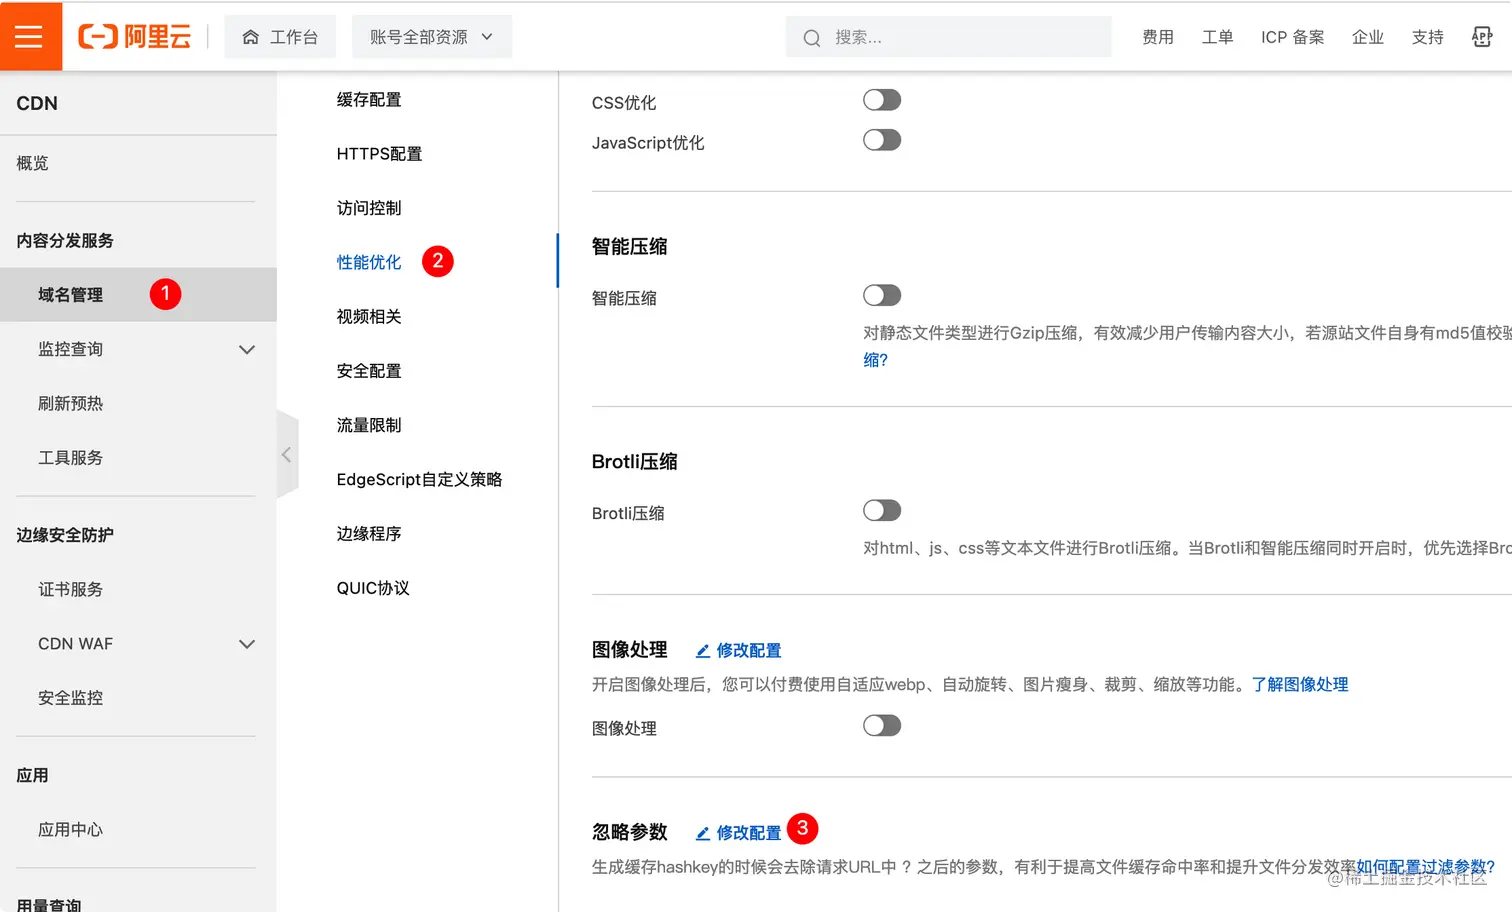This screenshot has width=1512, height=912.
Task: Expand the CDN WAF chevron
Action: (x=247, y=644)
